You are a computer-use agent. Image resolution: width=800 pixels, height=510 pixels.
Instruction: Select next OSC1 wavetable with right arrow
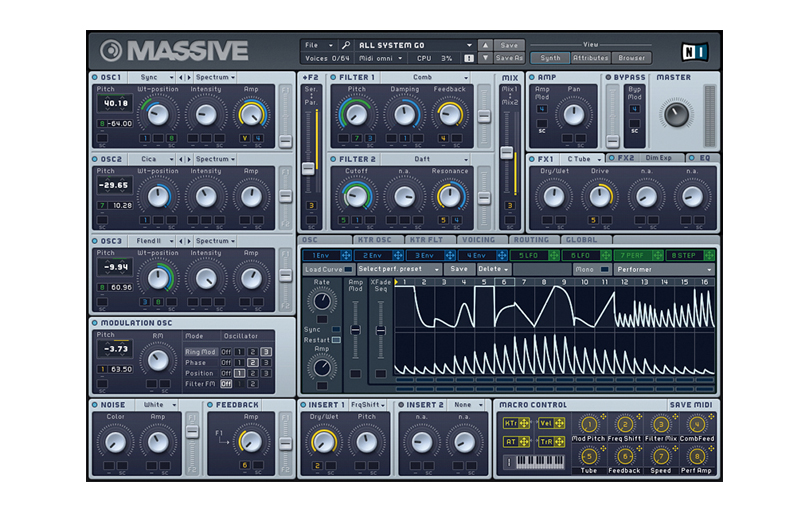click(189, 78)
